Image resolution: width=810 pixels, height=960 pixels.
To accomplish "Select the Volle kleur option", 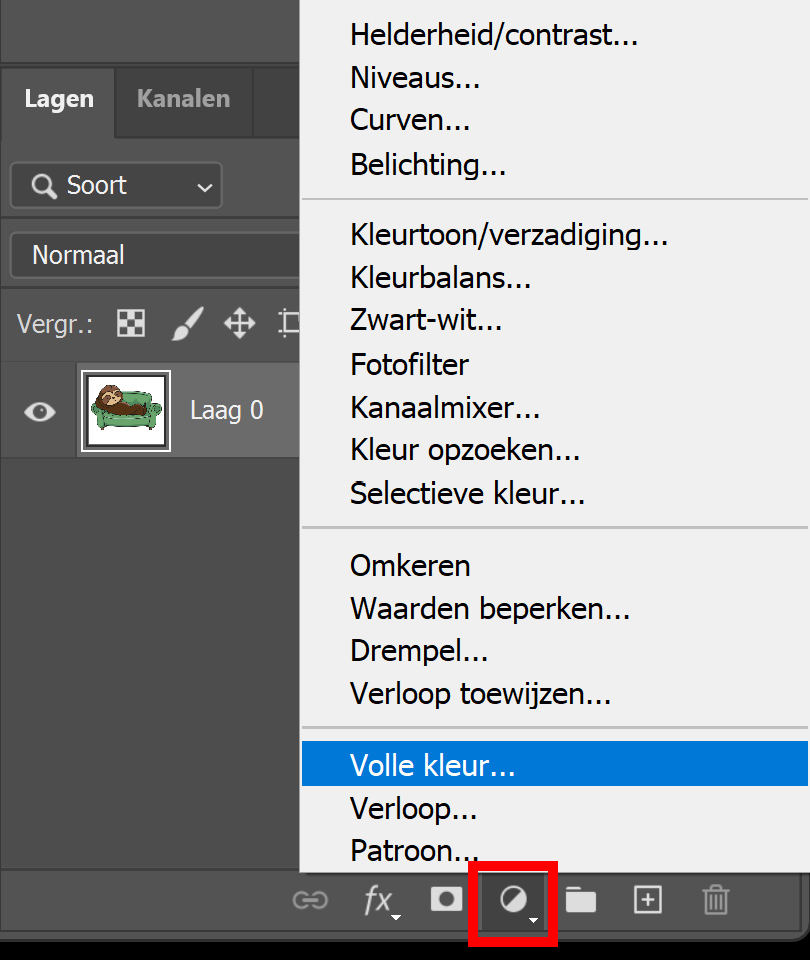I will click(415, 764).
